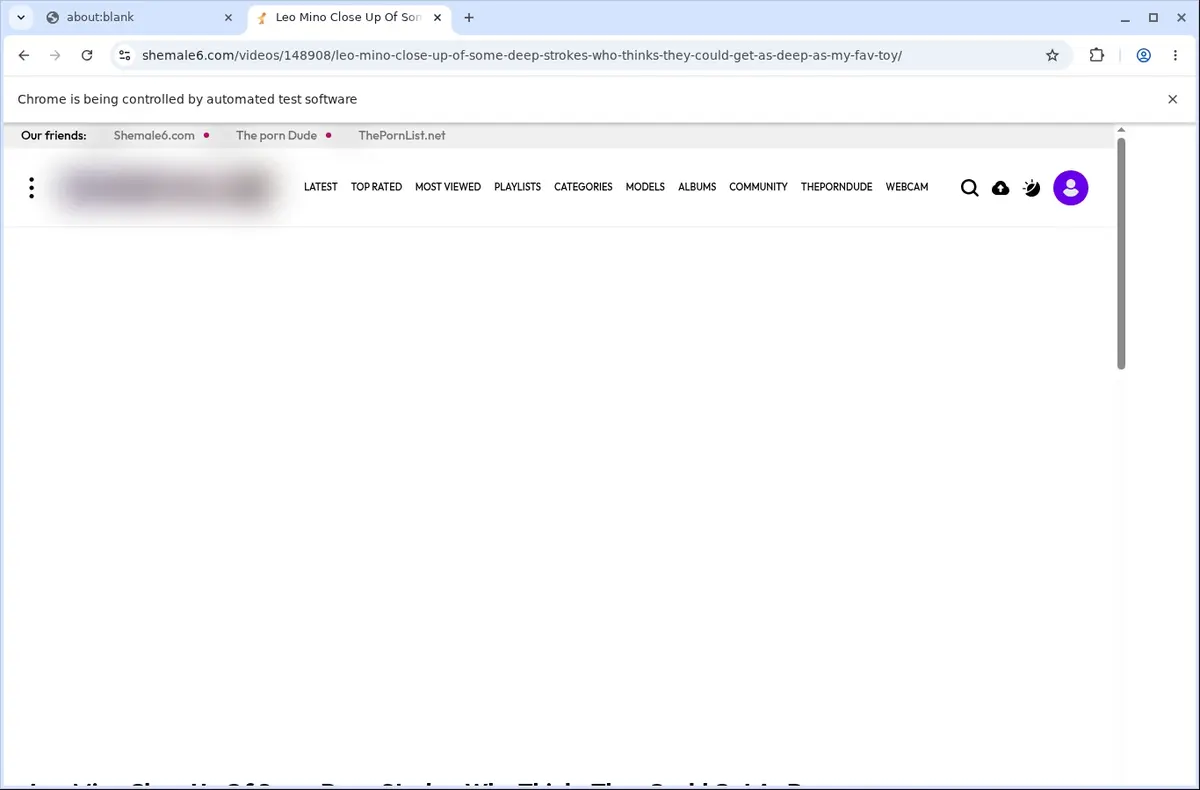
Task: Close the Leo Mino video tab
Action: pyautogui.click(x=438, y=17)
